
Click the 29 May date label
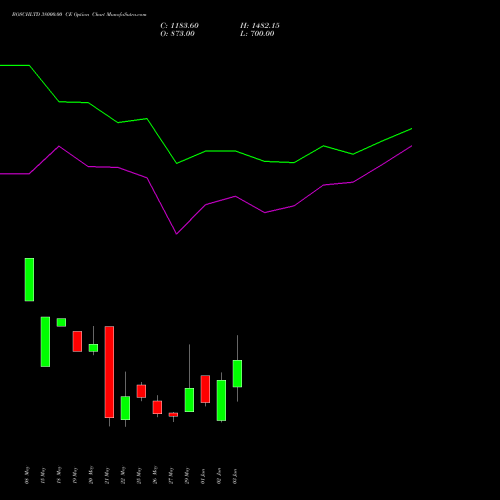pos(187,475)
